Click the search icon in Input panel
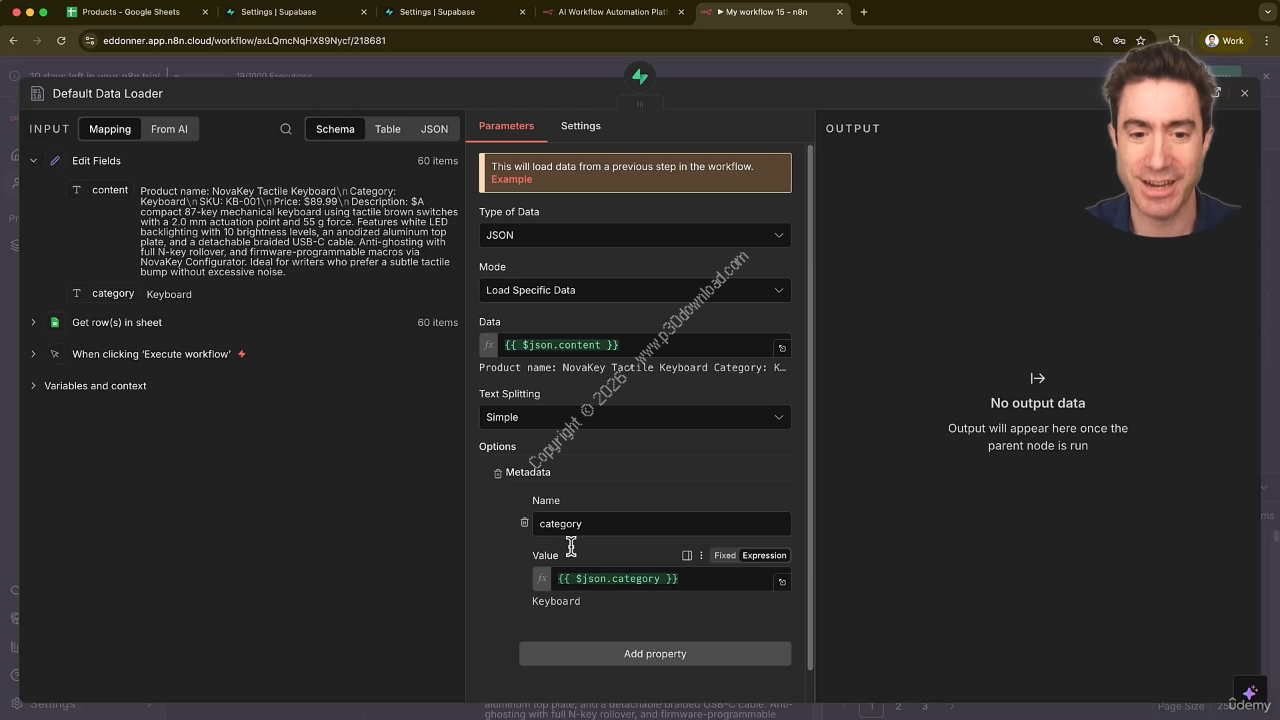The height and width of the screenshot is (720, 1280). point(286,129)
